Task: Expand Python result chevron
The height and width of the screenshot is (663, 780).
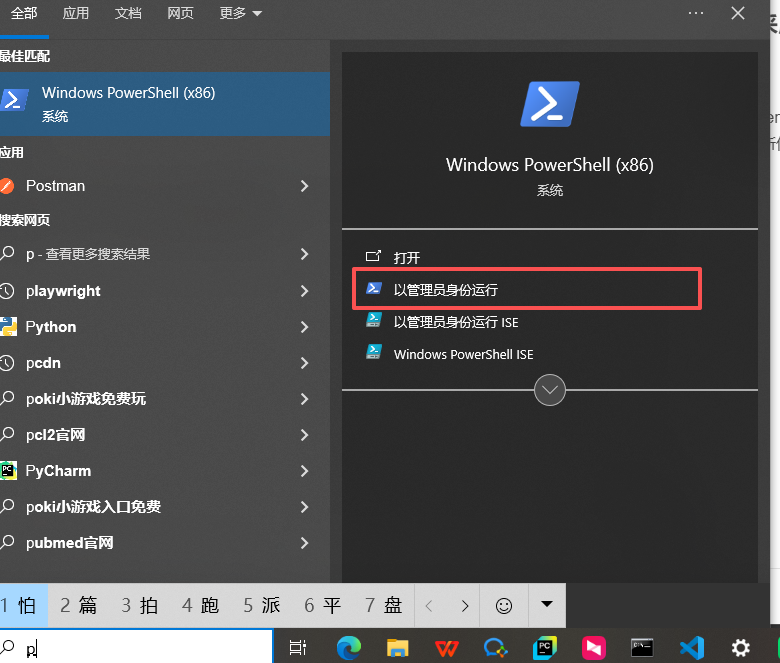Action: click(304, 327)
